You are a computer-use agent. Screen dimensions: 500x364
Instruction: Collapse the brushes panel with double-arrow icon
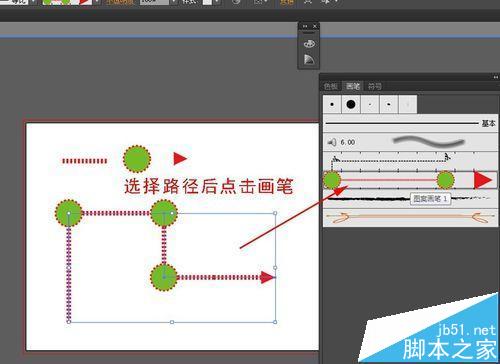tap(496, 77)
